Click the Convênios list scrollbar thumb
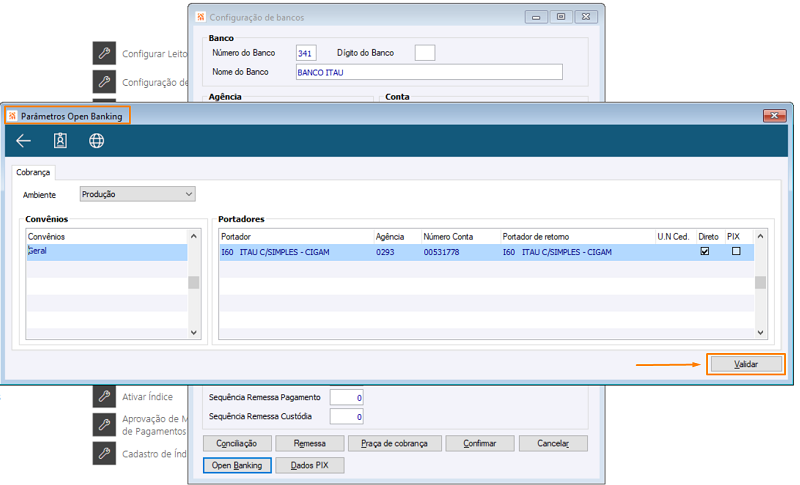The height and width of the screenshot is (485, 800). [193, 282]
